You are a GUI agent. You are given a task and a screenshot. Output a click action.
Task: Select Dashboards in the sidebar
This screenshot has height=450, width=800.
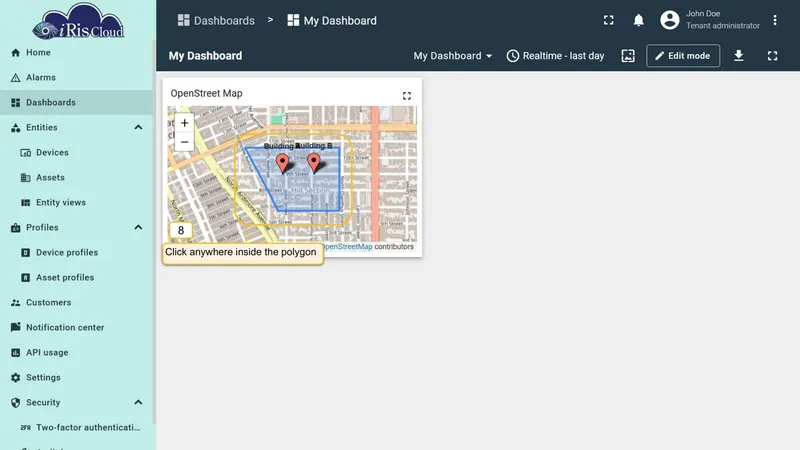pyautogui.click(x=76, y=103)
